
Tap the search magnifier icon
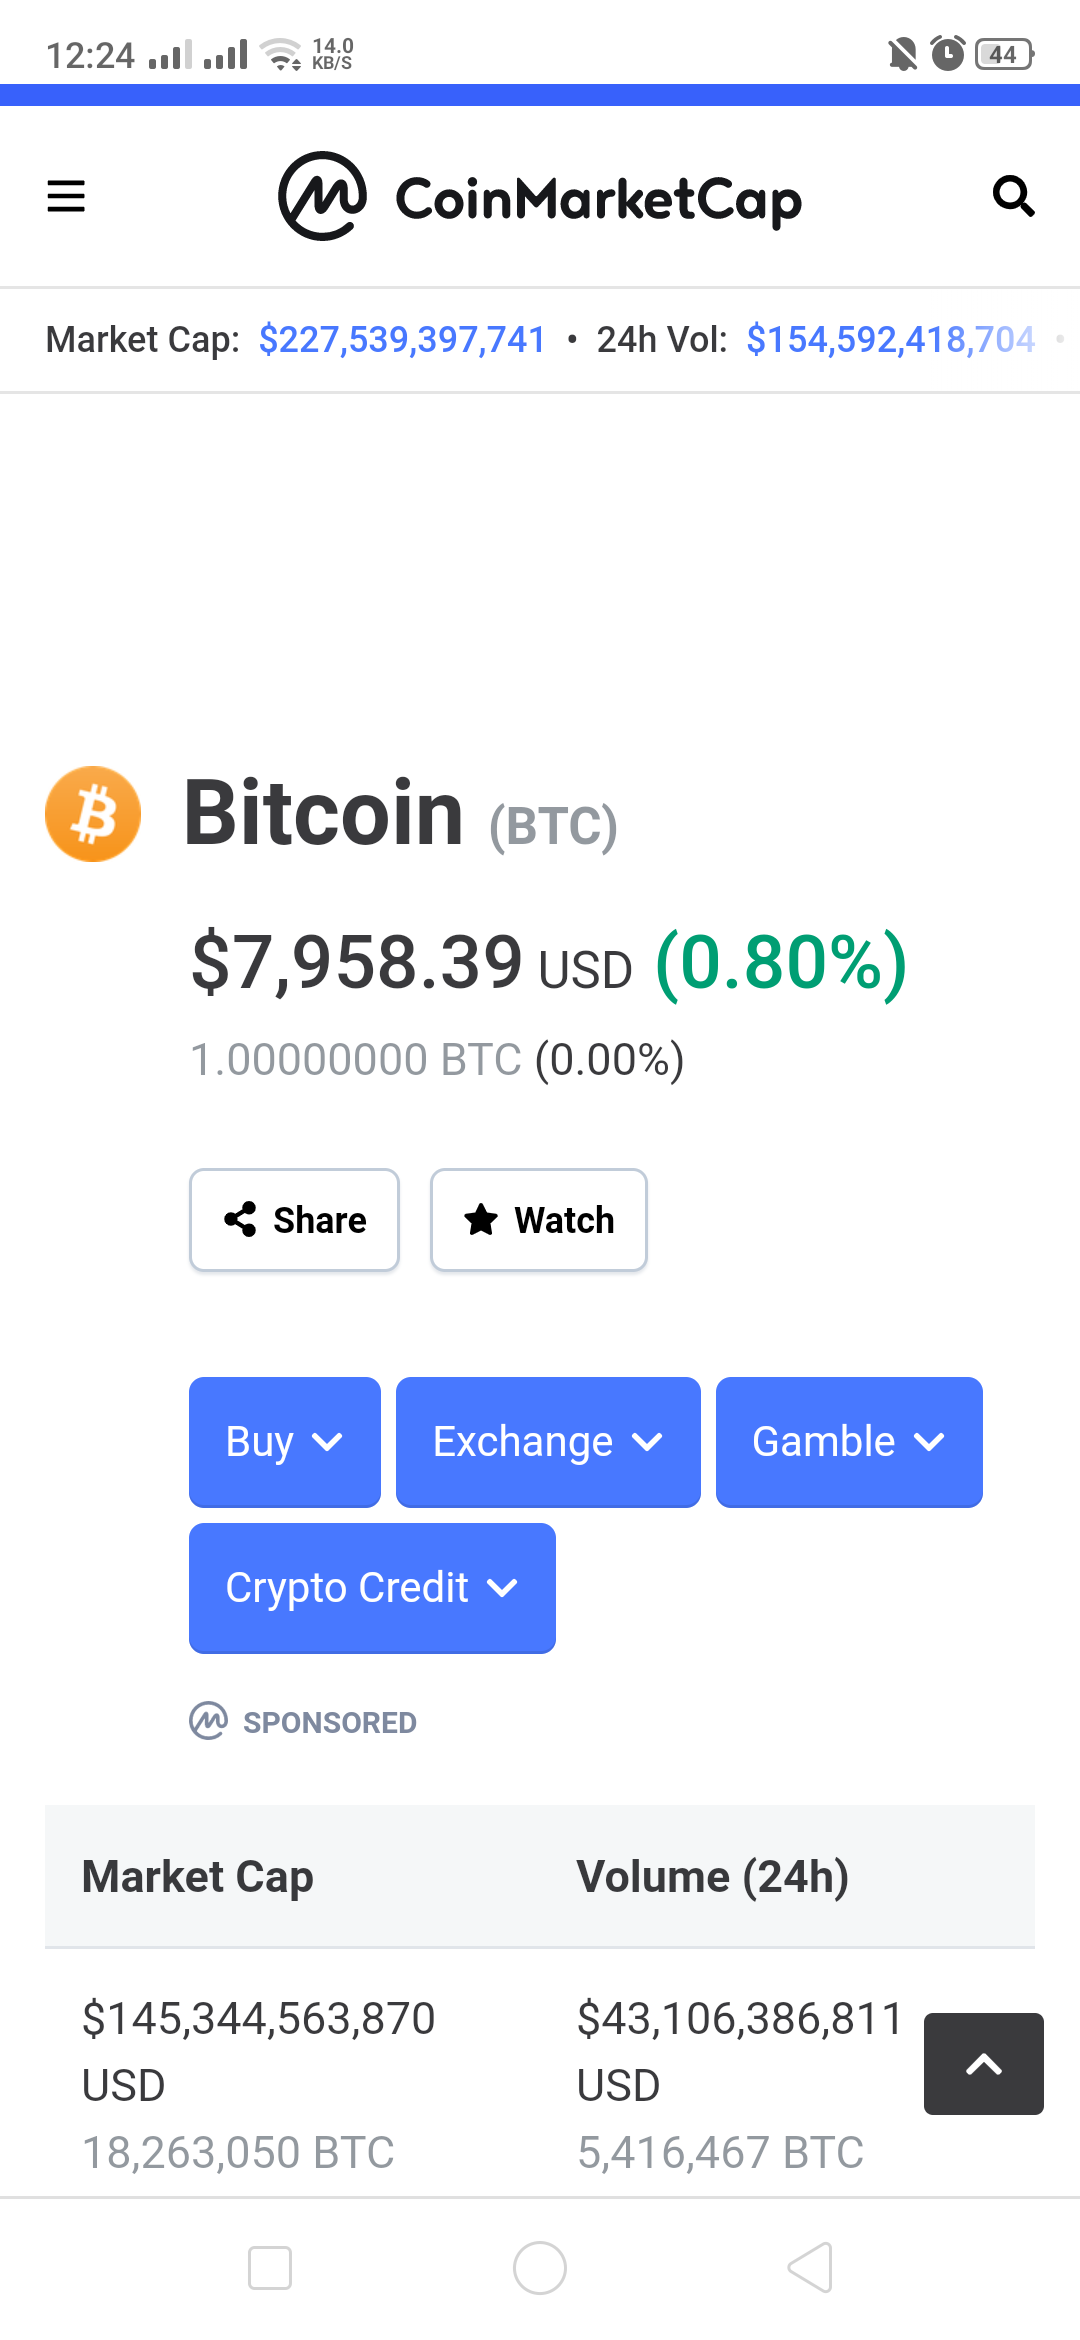coord(1012,196)
